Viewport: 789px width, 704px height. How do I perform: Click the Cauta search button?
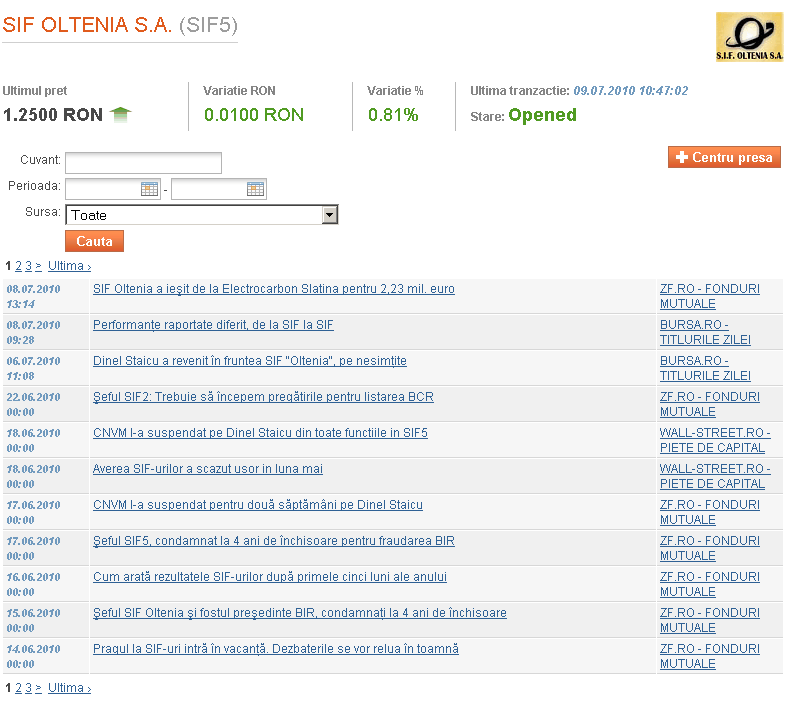(94, 241)
